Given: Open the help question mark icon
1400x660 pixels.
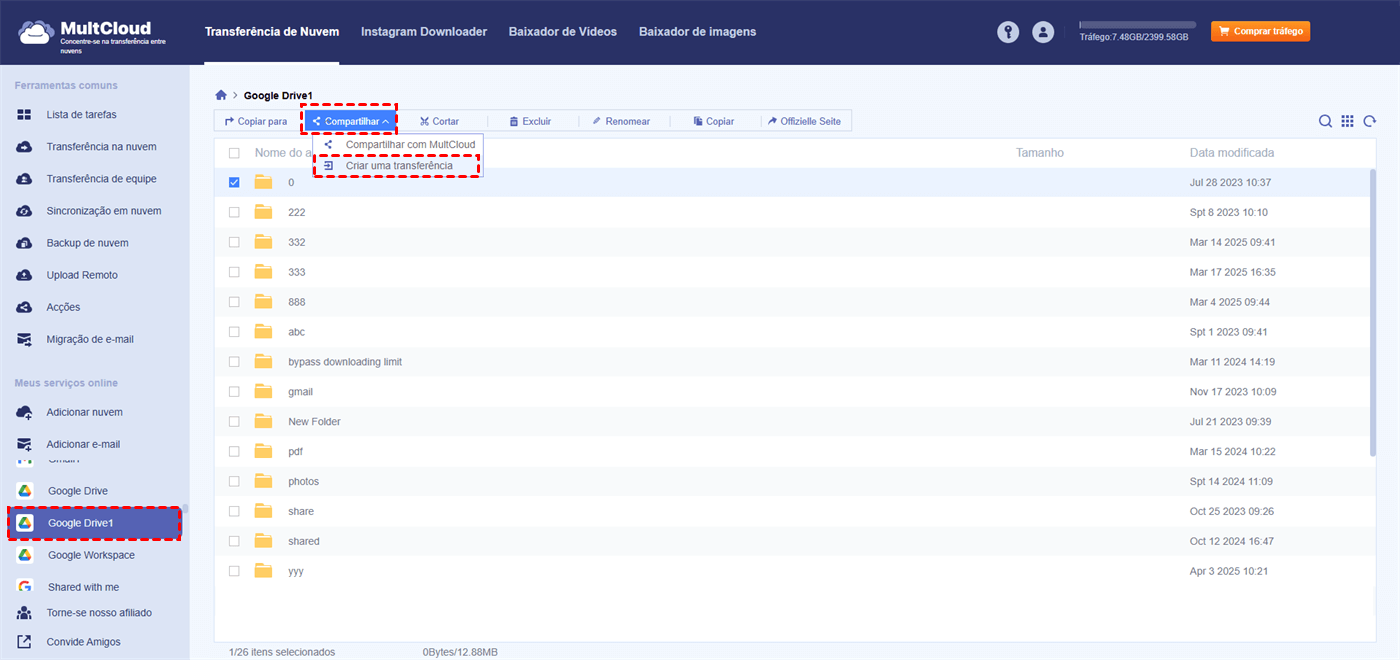Looking at the screenshot, I should point(1008,32).
